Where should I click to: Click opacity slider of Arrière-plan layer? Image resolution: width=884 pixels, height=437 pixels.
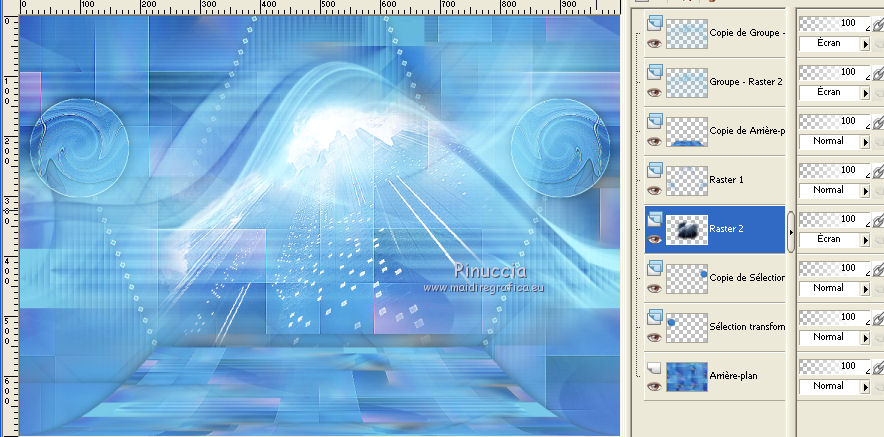[835, 367]
